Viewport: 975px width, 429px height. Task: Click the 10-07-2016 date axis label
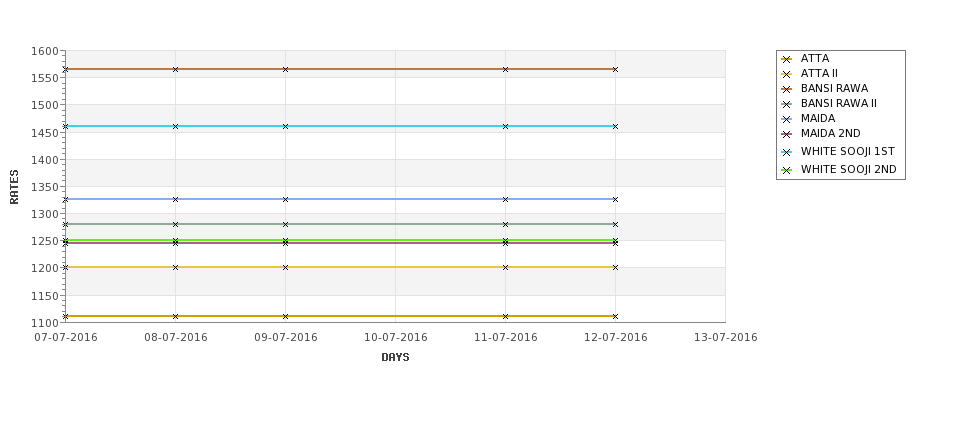pos(395,338)
